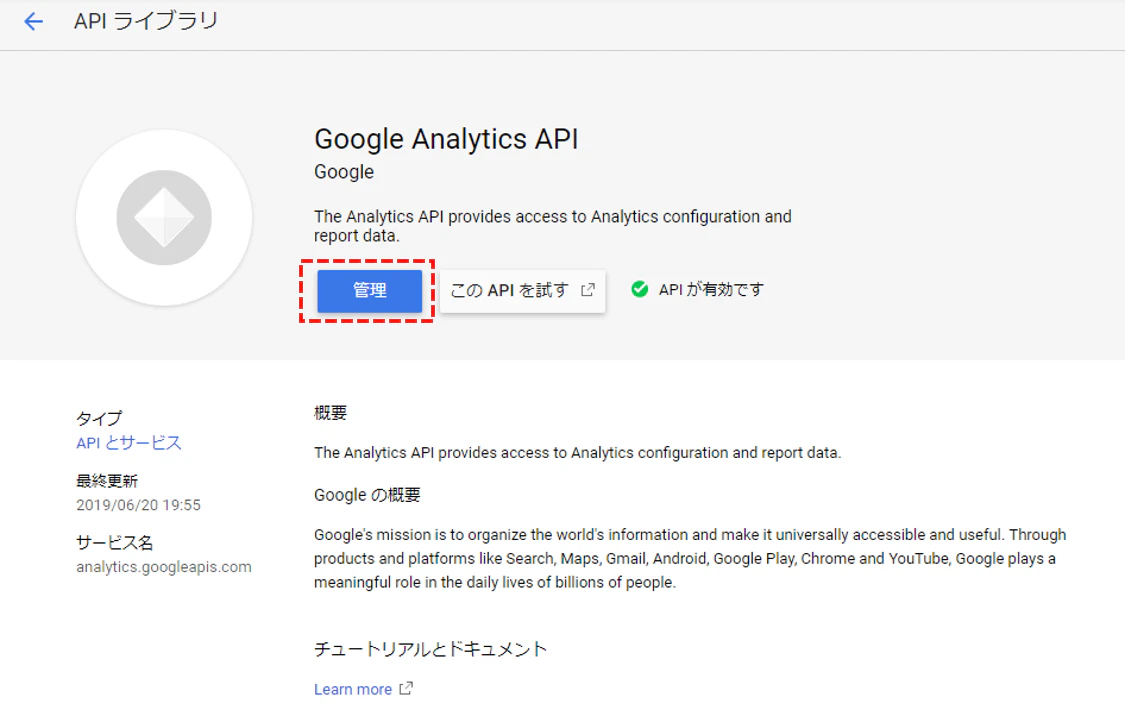
Task: Click the タイプ label
Action: click(99, 418)
